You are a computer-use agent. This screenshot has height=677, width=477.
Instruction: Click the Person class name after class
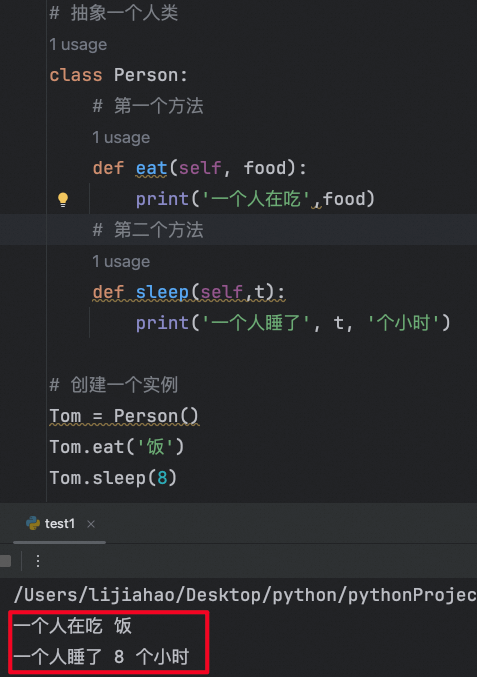pyautogui.click(x=146, y=75)
